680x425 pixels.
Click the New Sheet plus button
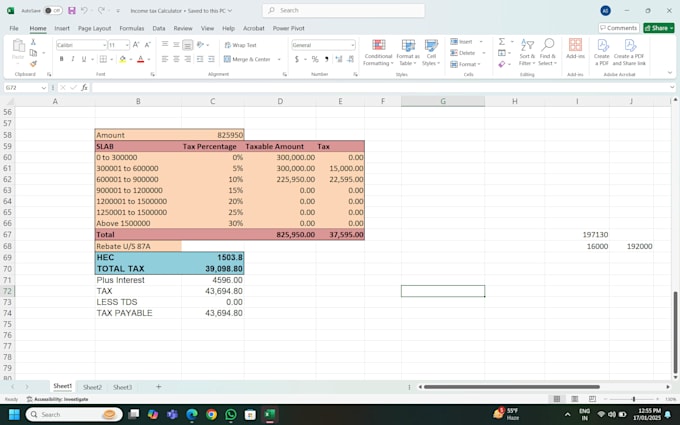click(x=158, y=386)
